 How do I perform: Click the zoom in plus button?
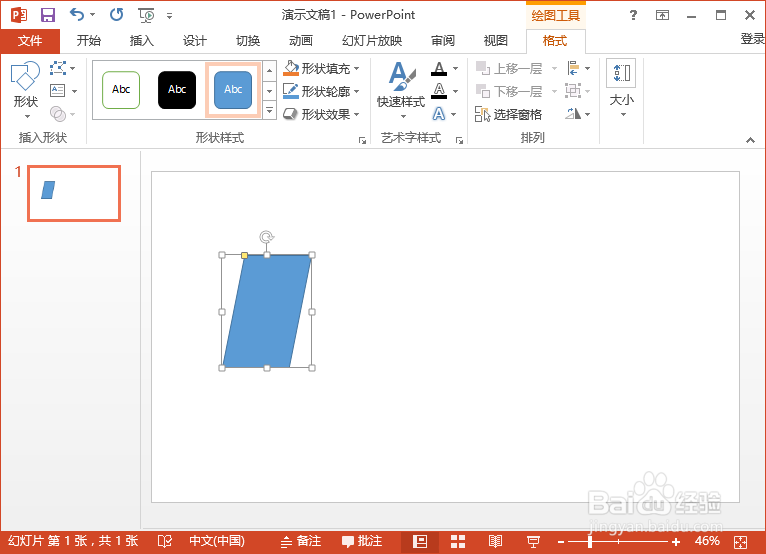tap(676, 542)
